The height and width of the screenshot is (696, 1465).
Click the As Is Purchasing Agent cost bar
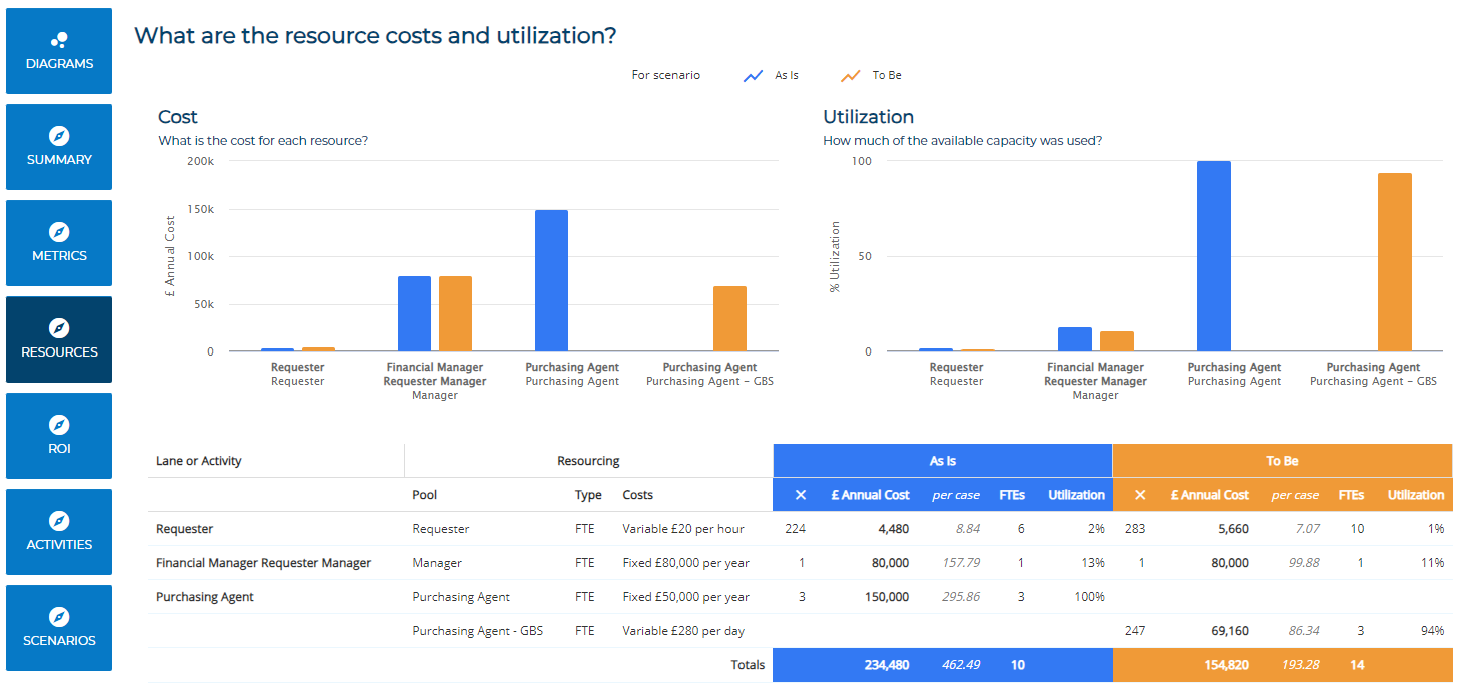551,280
